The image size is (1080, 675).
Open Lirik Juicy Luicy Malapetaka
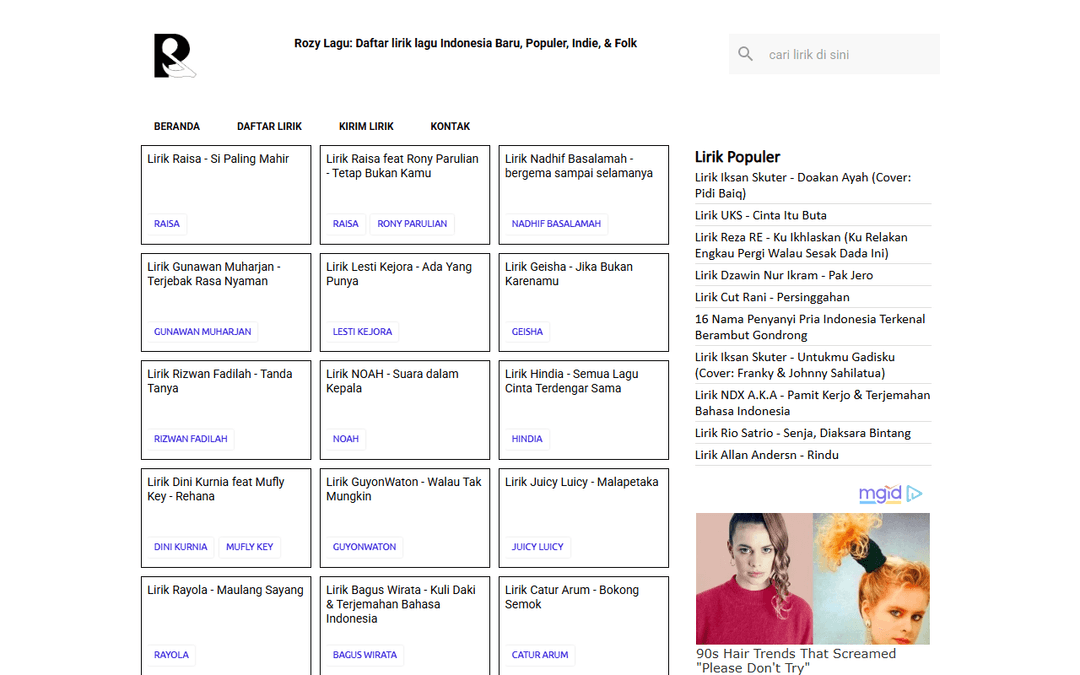click(581, 482)
